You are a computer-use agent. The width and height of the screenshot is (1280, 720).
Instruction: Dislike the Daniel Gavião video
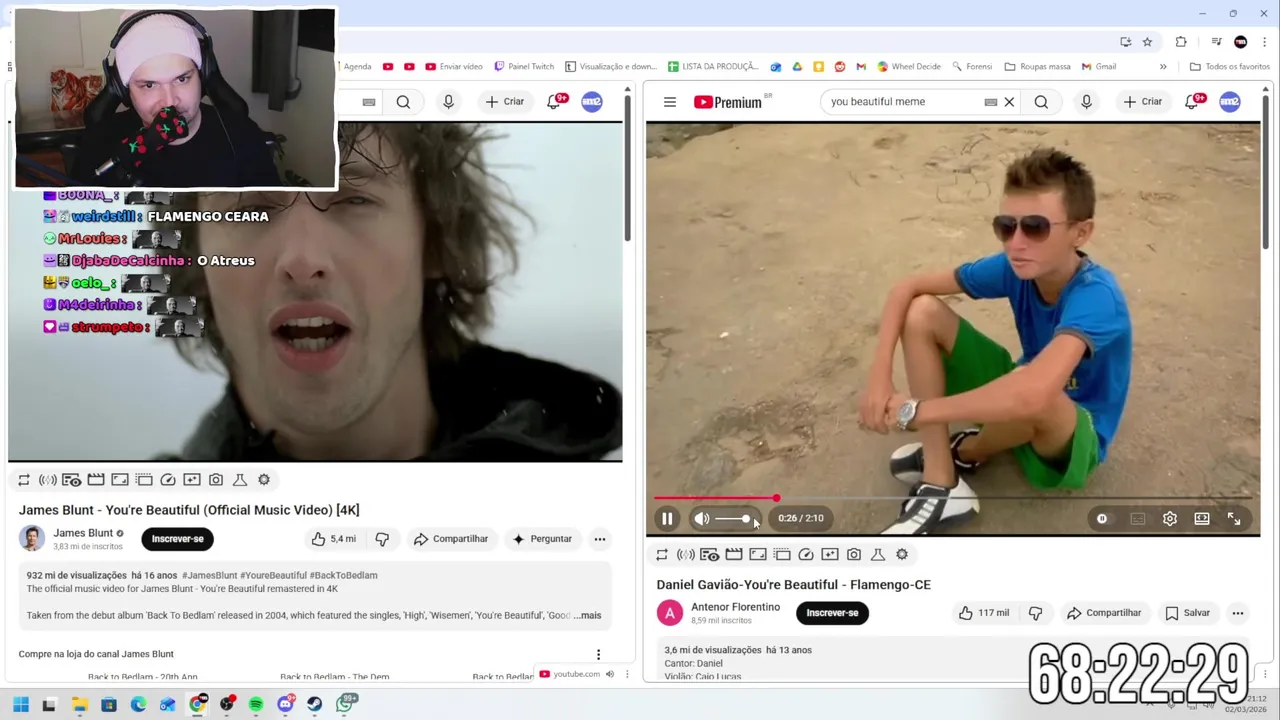click(1035, 613)
